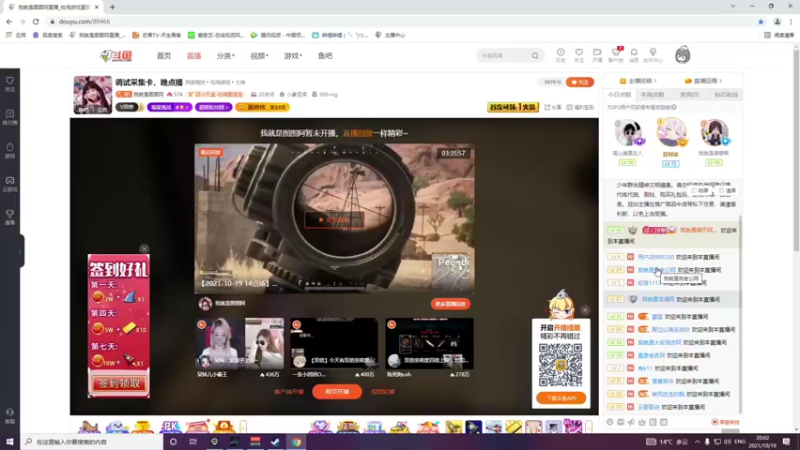Screen dimensions: 800x450
Task: Click the Windows Start button
Action: [x=10, y=442]
